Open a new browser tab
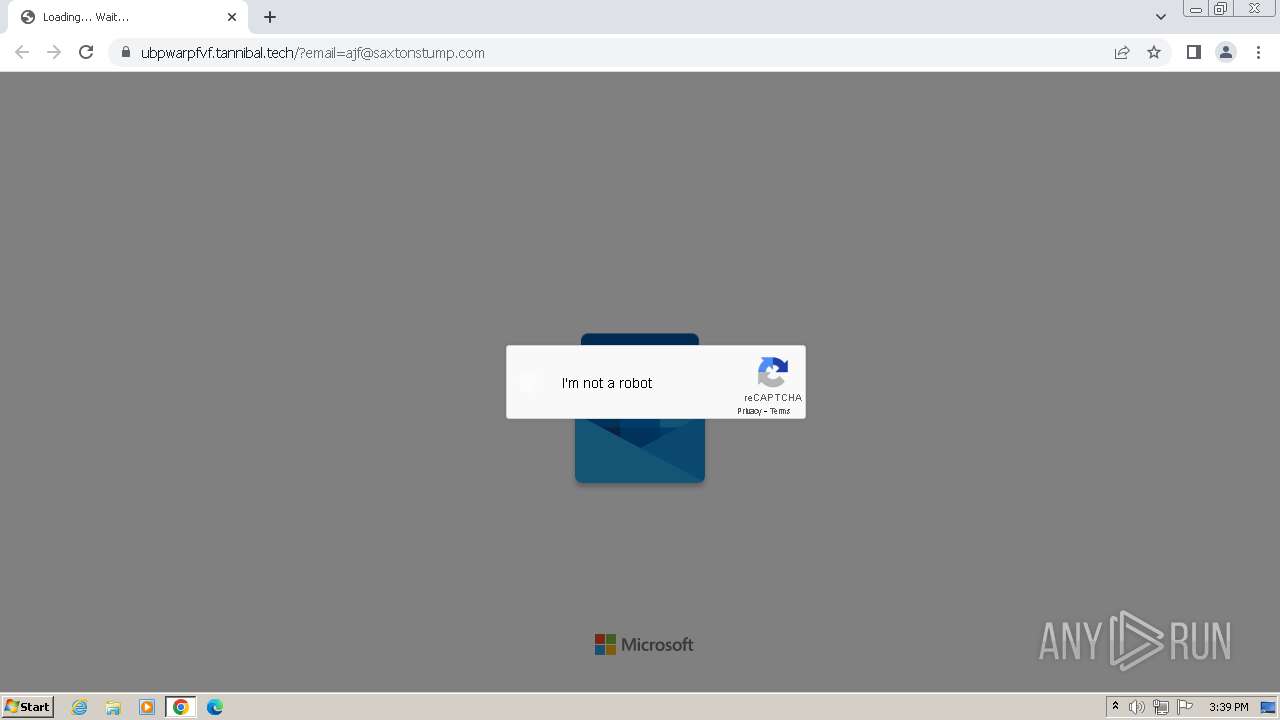Screen dimensions: 1280x720 (x=270, y=17)
